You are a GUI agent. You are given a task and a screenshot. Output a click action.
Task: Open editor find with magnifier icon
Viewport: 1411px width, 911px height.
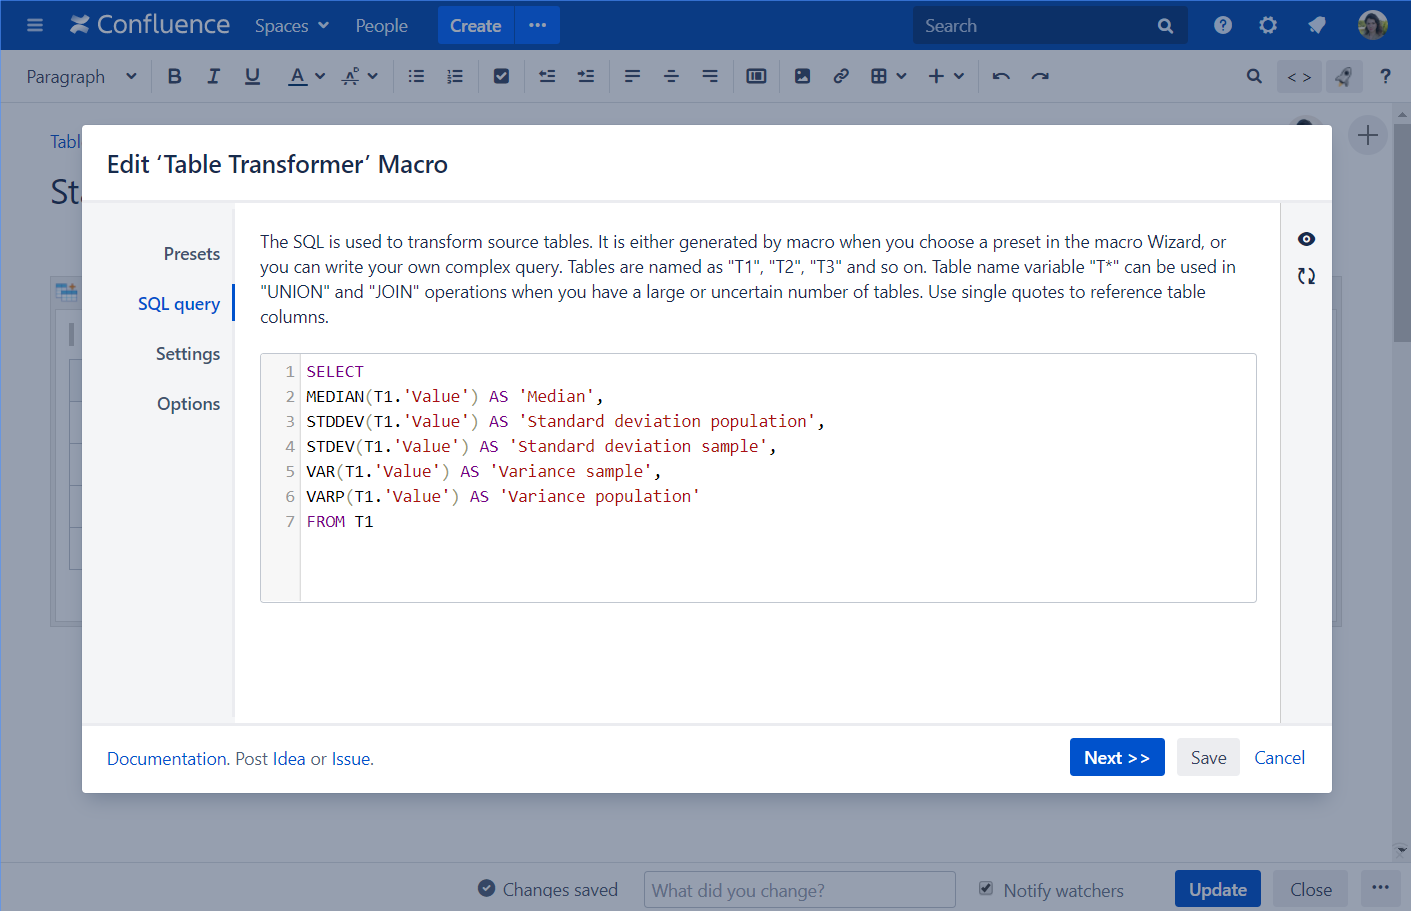pos(1254,76)
